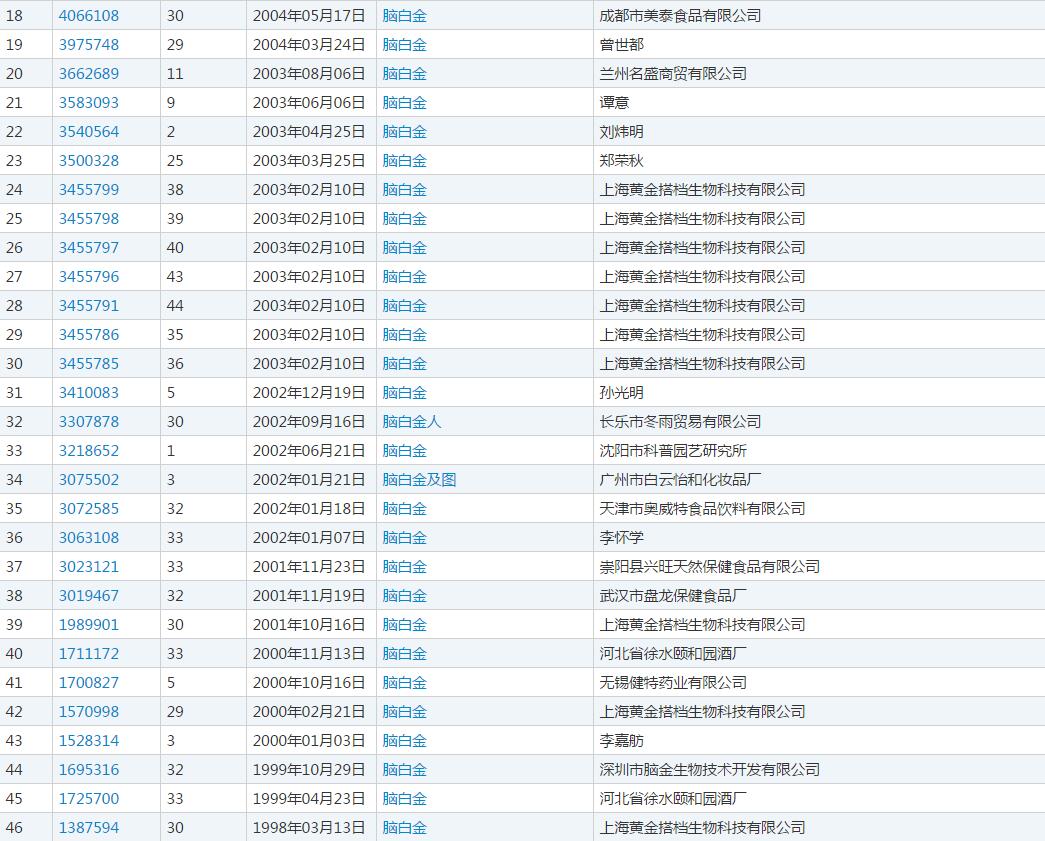Viewport: 1045px width, 841px height.
Task: Click registration number 1989901
Action: click(x=89, y=624)
